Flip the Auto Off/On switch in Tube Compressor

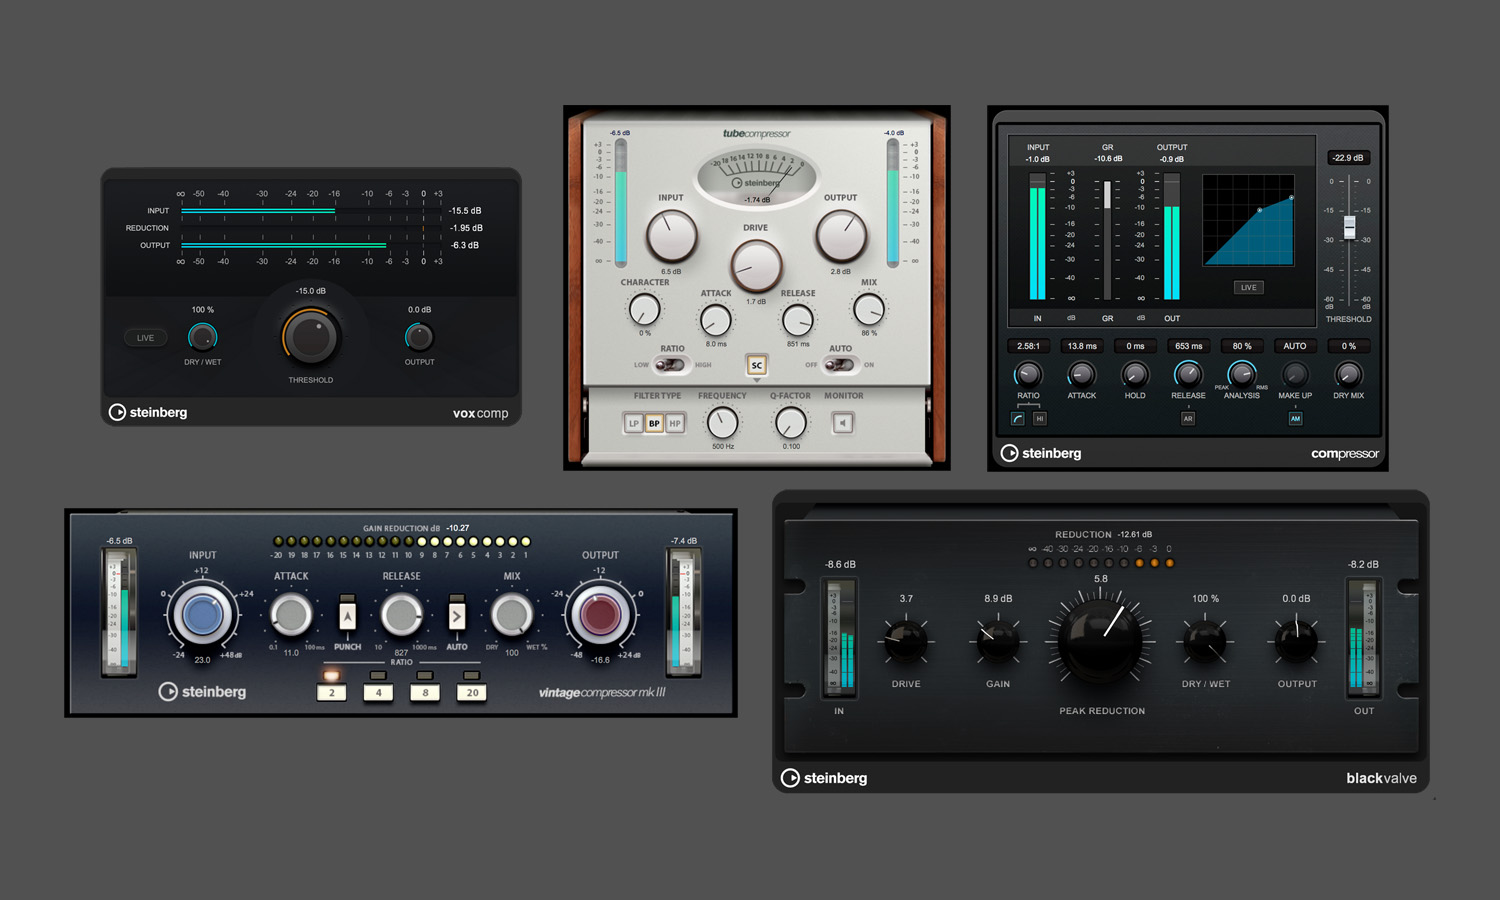coord(840,365)
